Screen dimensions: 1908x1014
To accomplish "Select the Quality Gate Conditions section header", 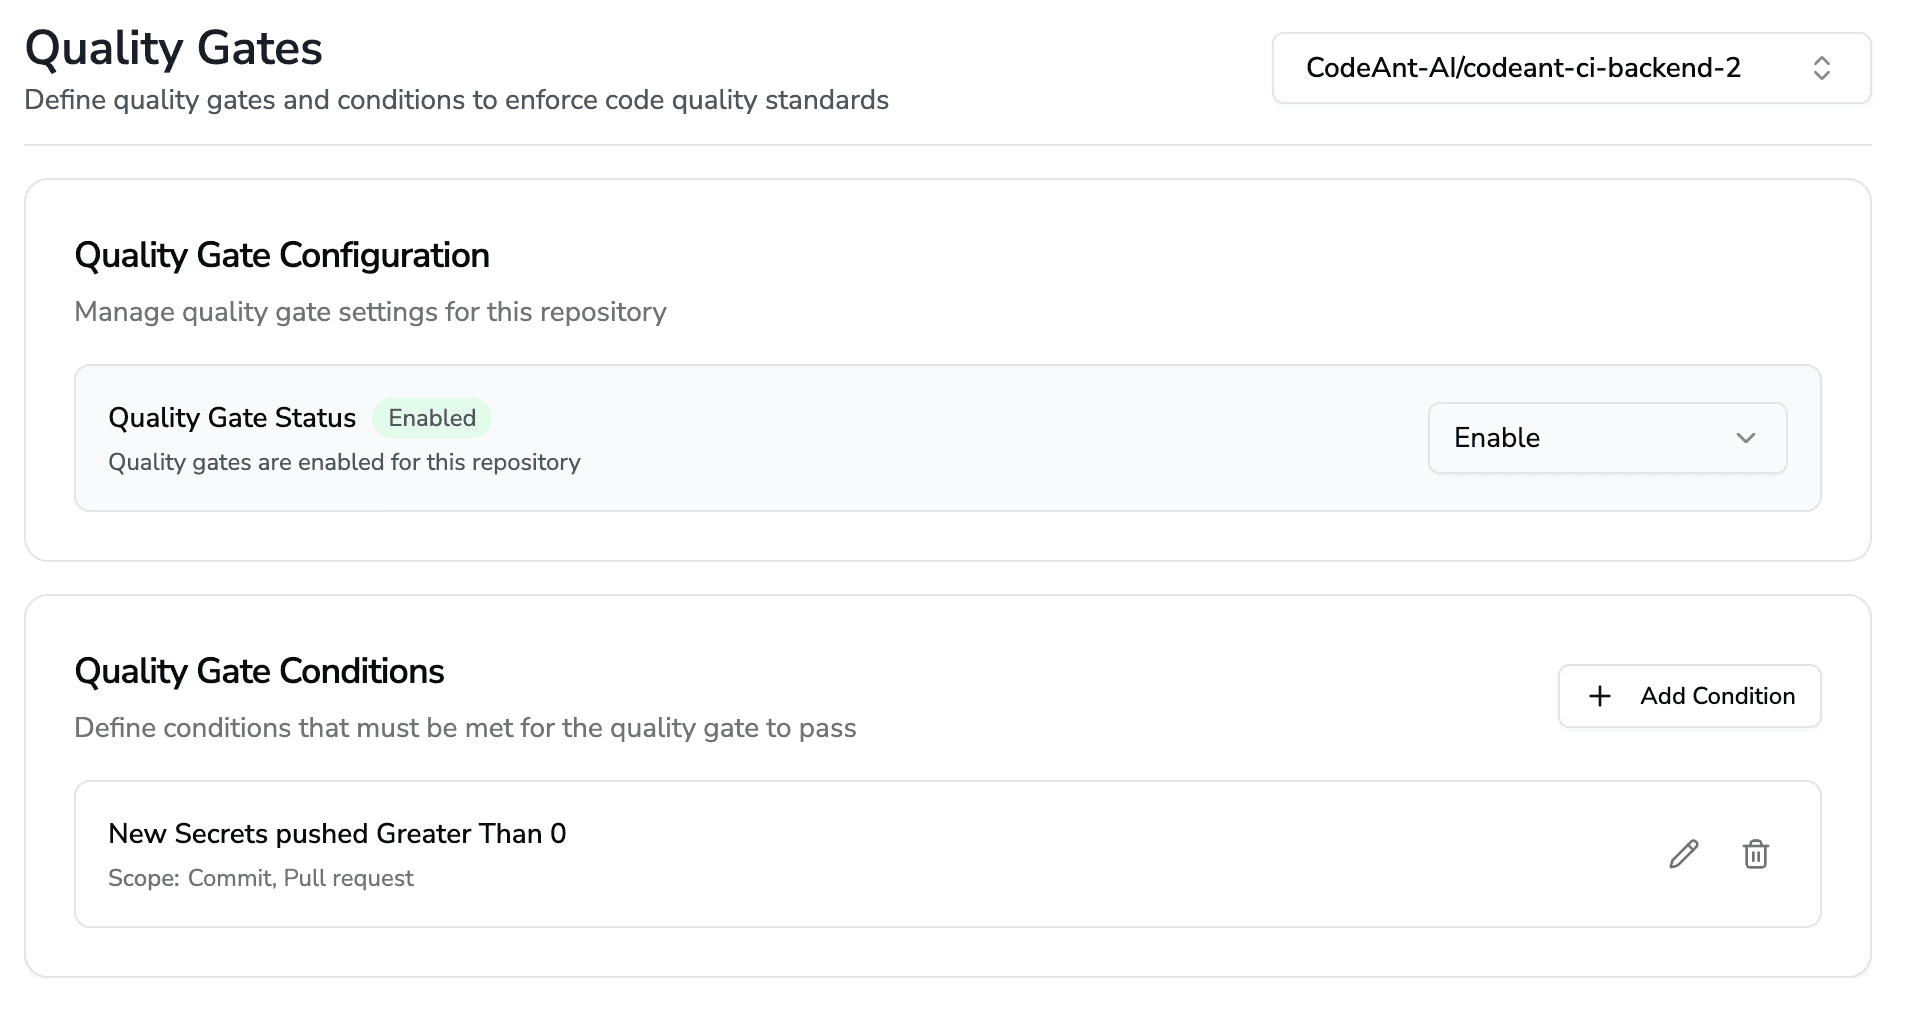I will tap(258, 671).
